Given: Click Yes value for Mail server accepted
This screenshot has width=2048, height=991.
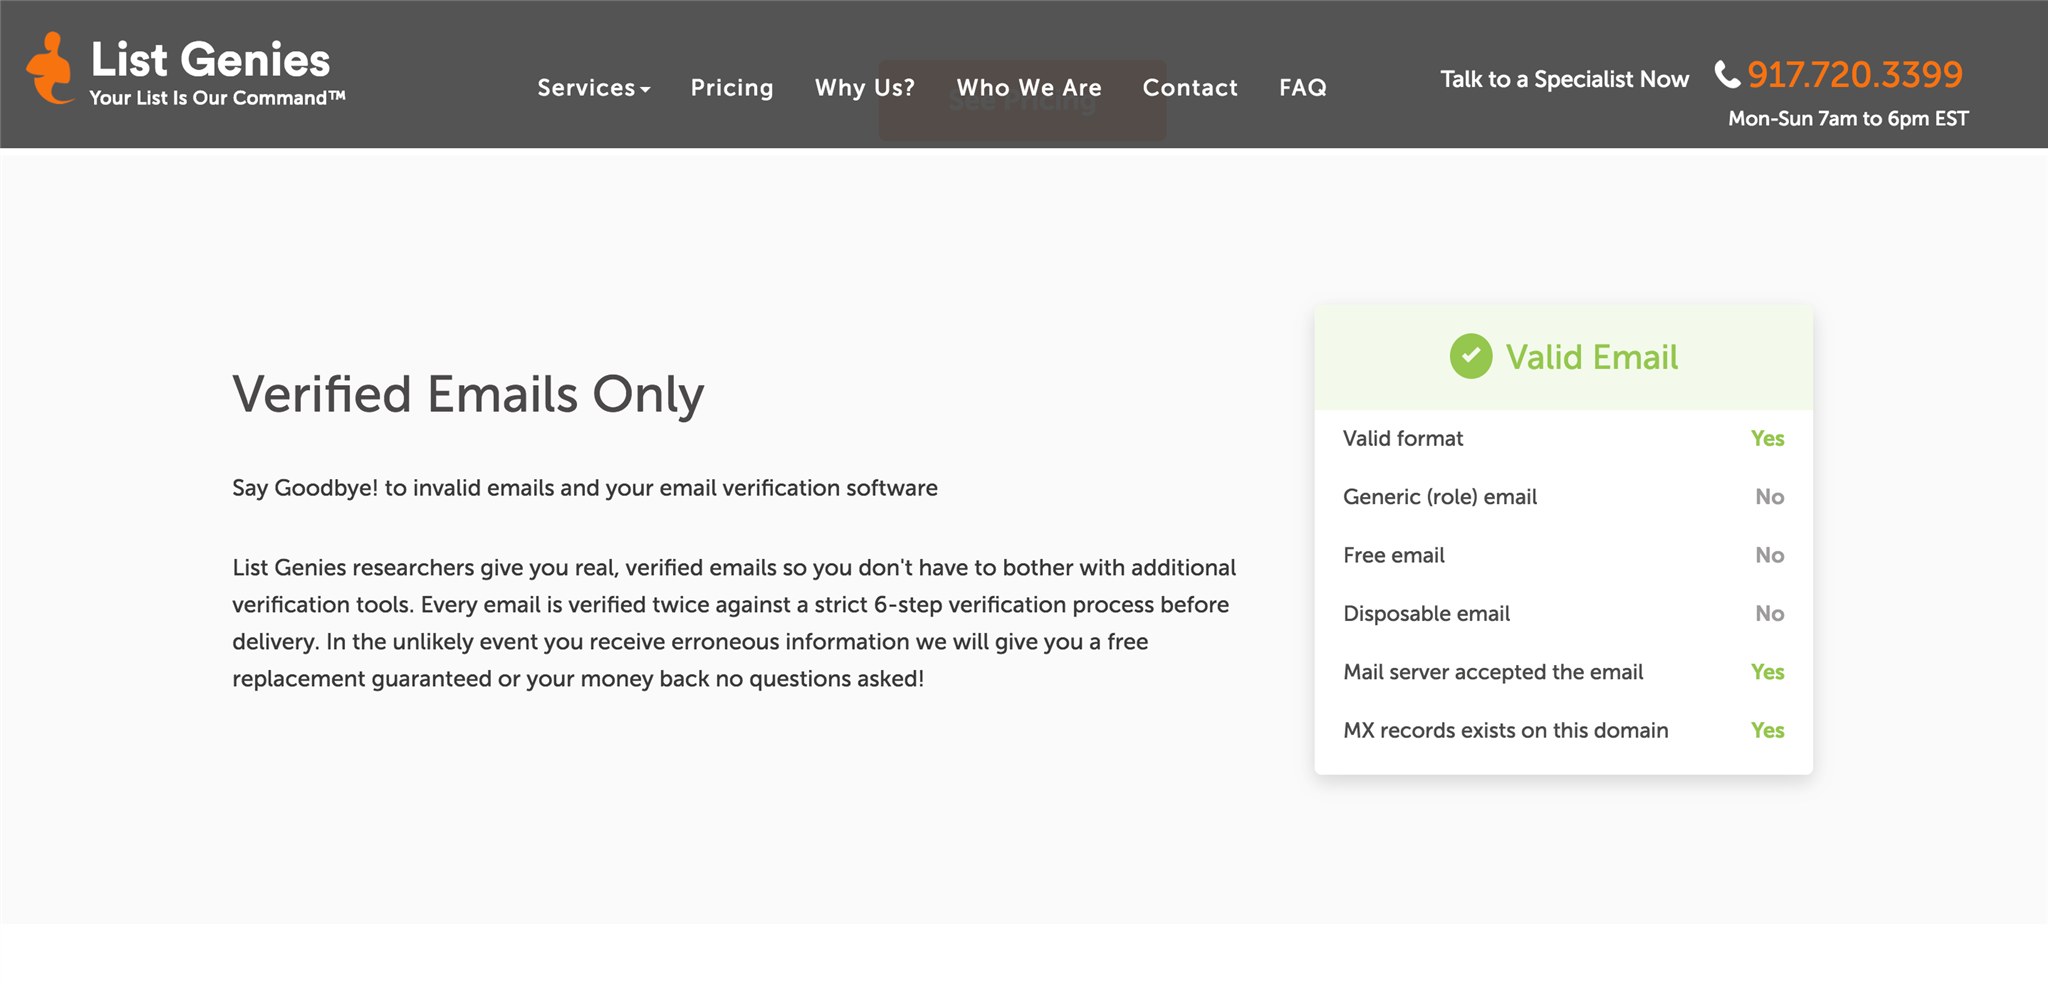Looking at the screenshot, I should click(1767, 672).
